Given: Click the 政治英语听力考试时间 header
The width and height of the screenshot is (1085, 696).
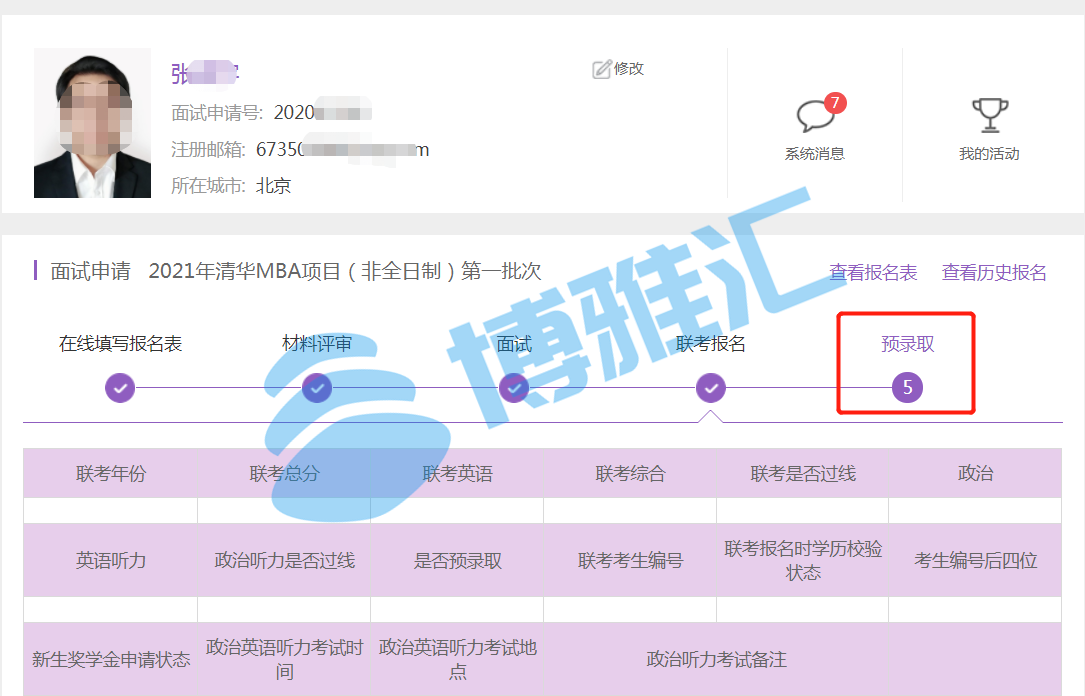Looking at the screenshot, I should (284, 659).
